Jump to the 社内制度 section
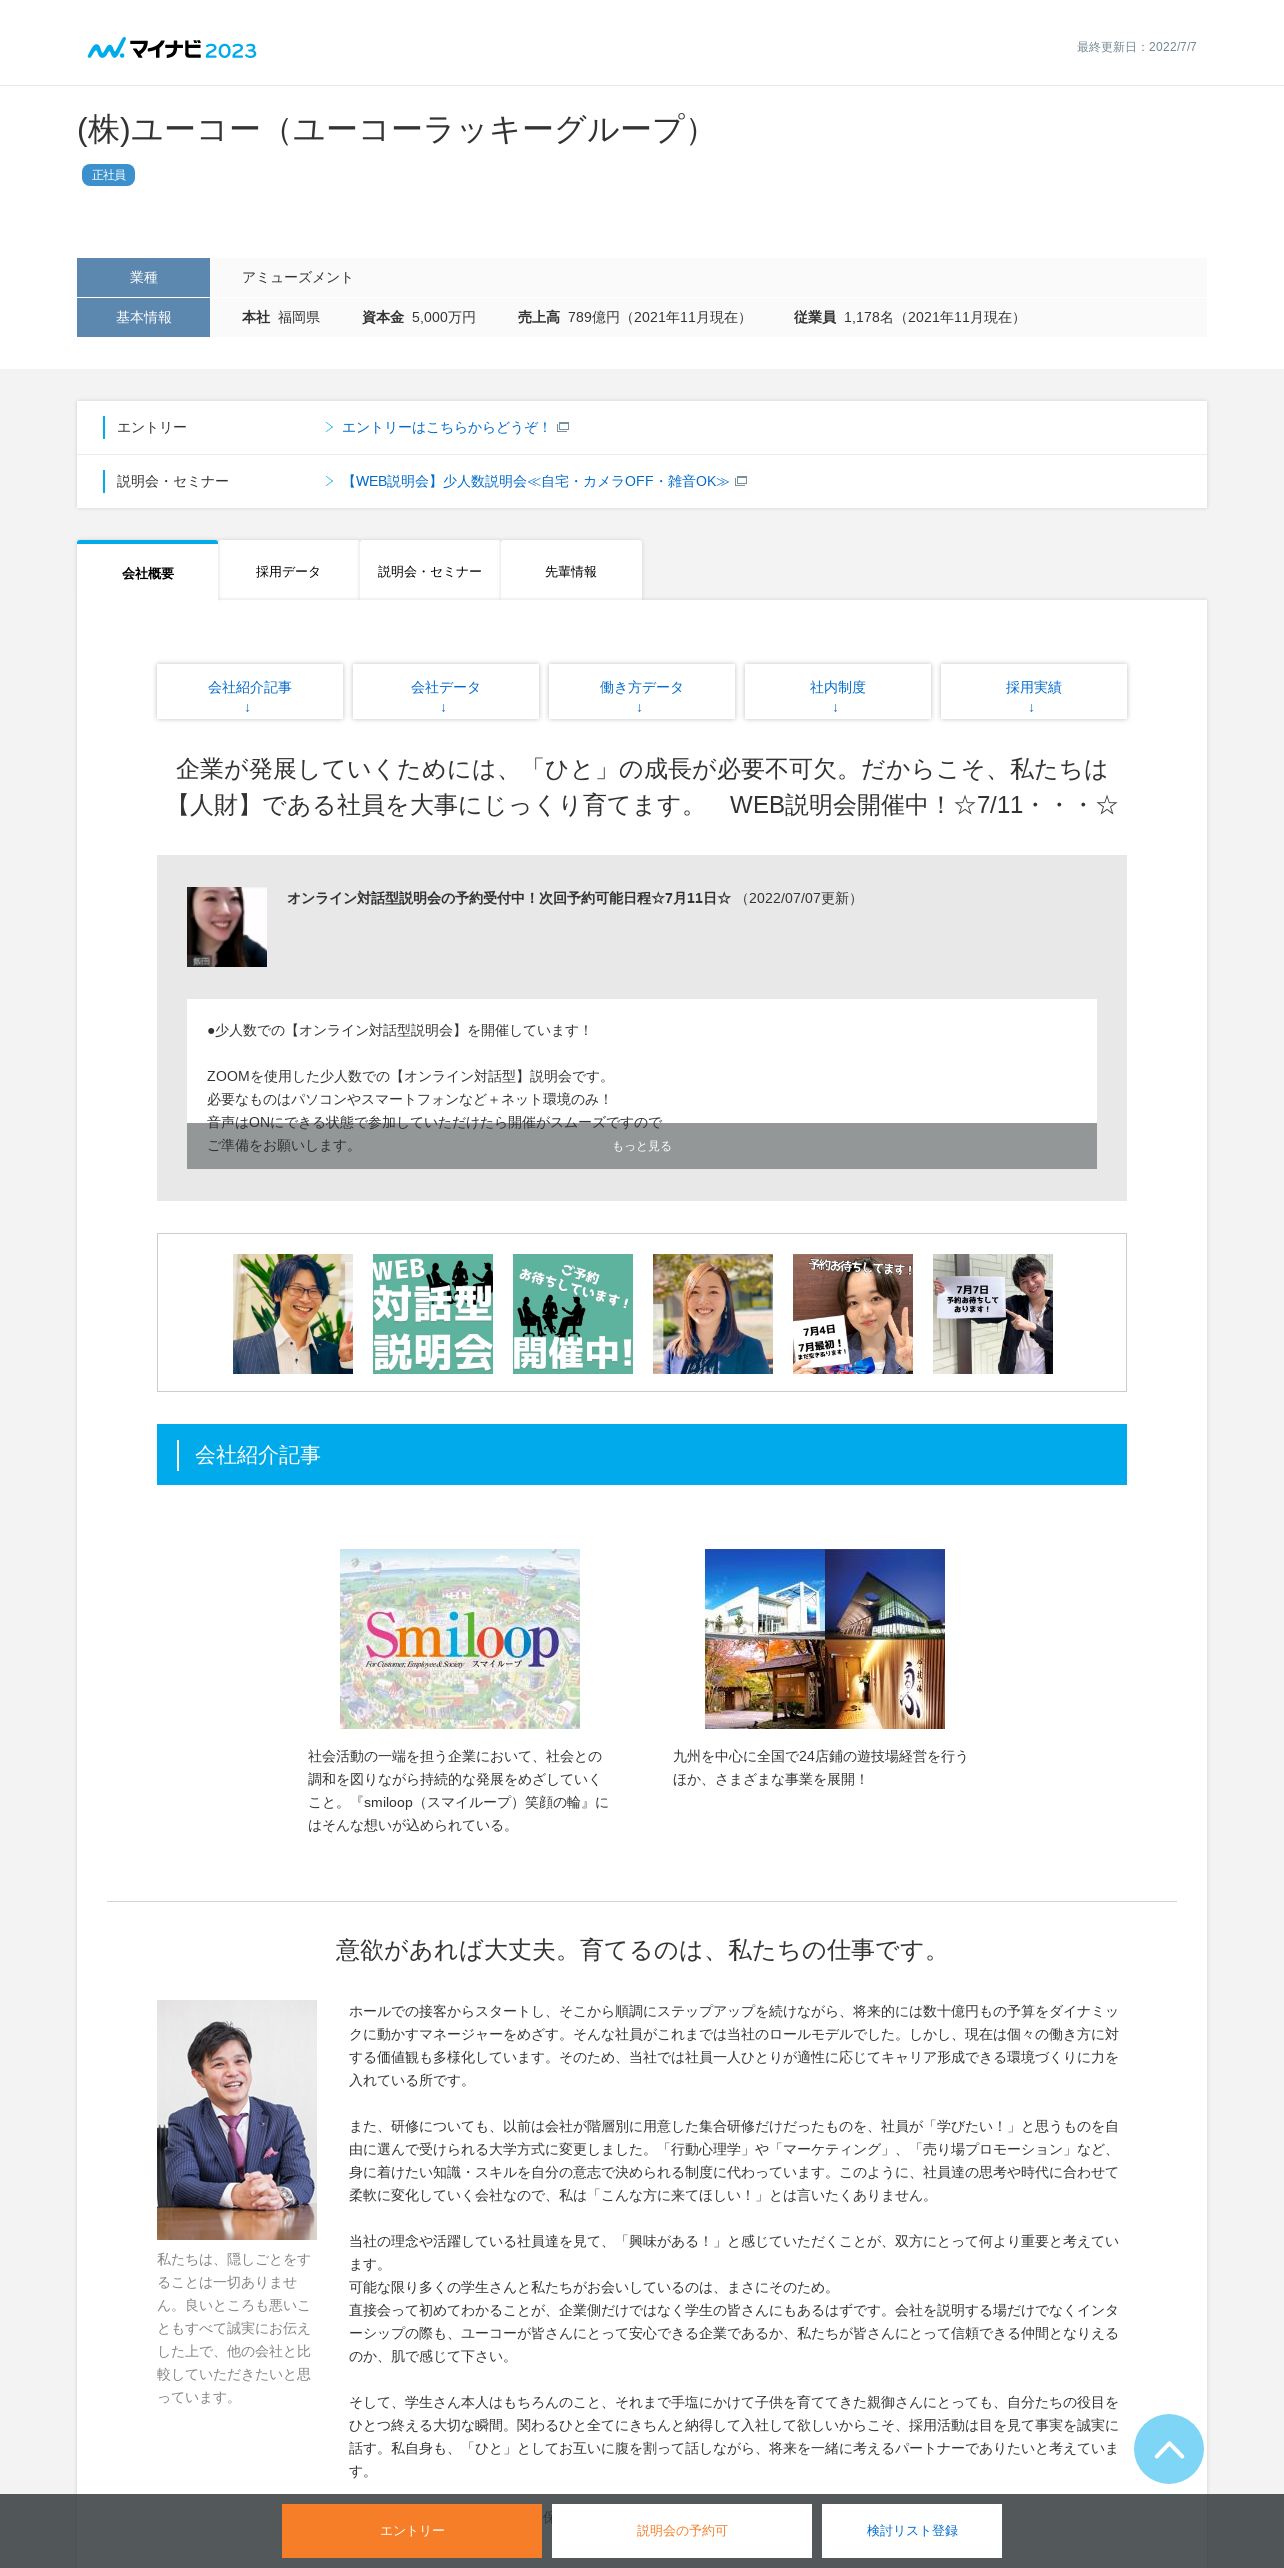The height and width of the screenshot is (2568, 1284). coord(838,692)
